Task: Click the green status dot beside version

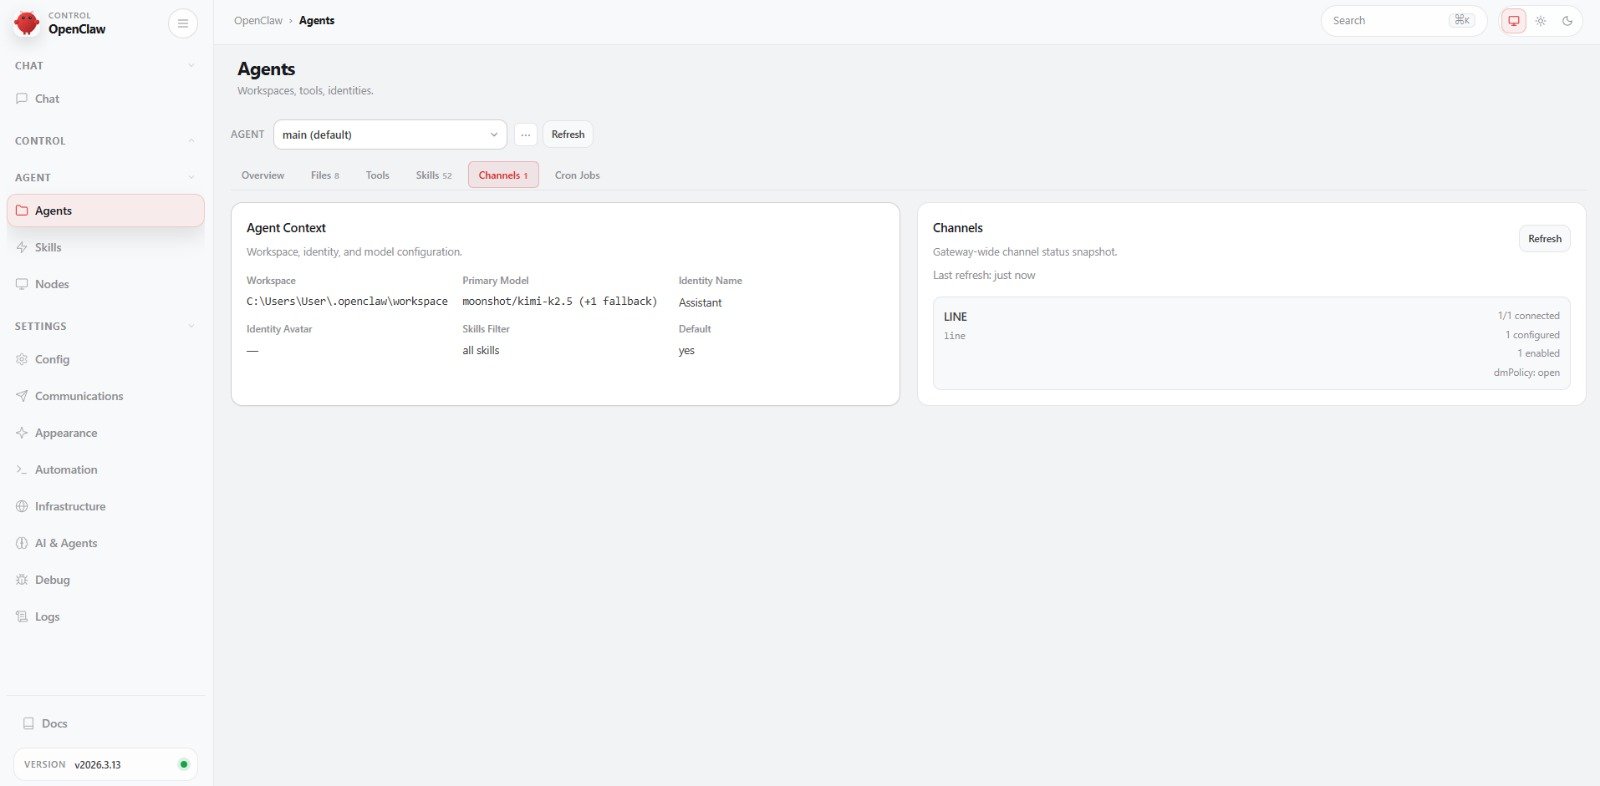Action: 183,765
